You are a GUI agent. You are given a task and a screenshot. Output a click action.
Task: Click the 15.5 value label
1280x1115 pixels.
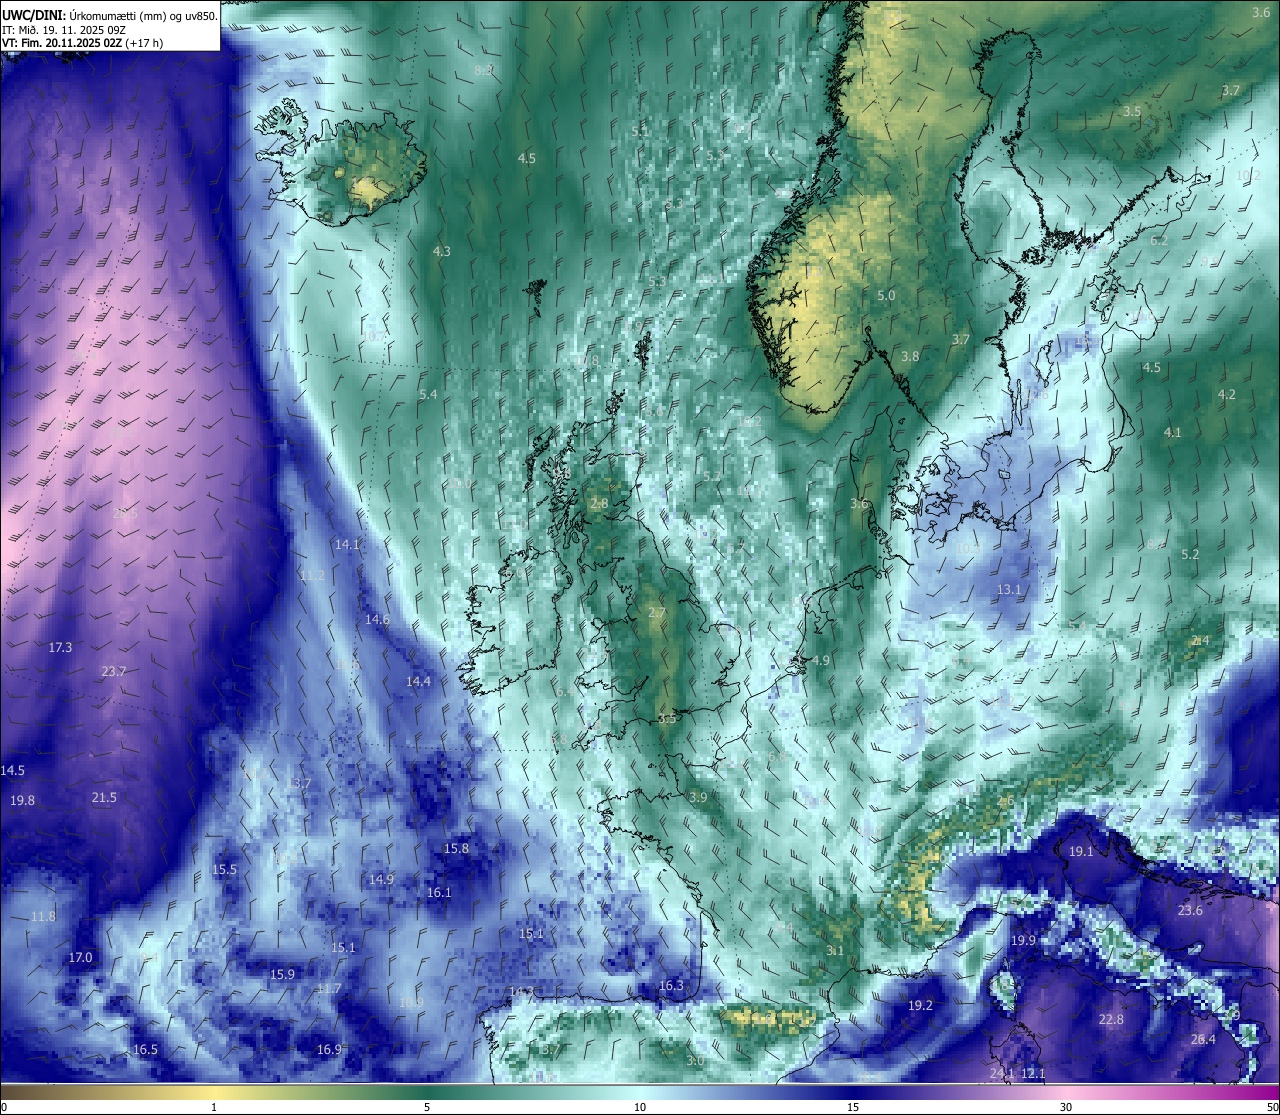click(224, 869)
